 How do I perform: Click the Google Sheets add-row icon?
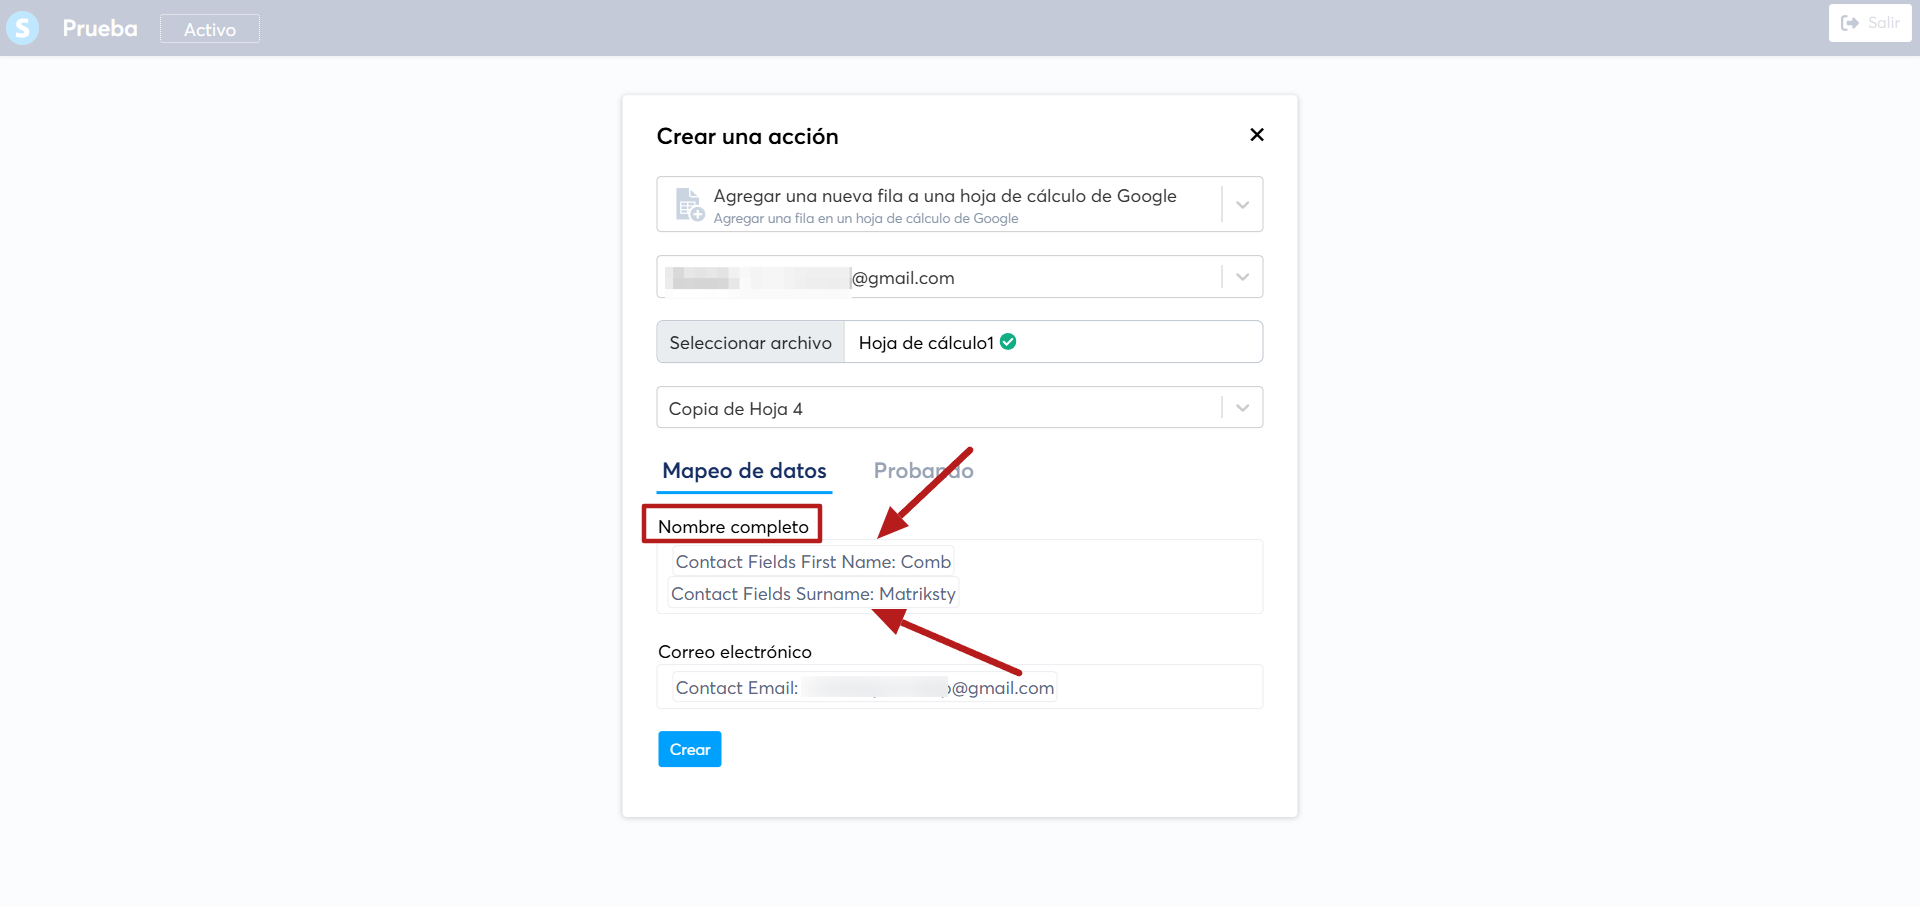[689, 204]
